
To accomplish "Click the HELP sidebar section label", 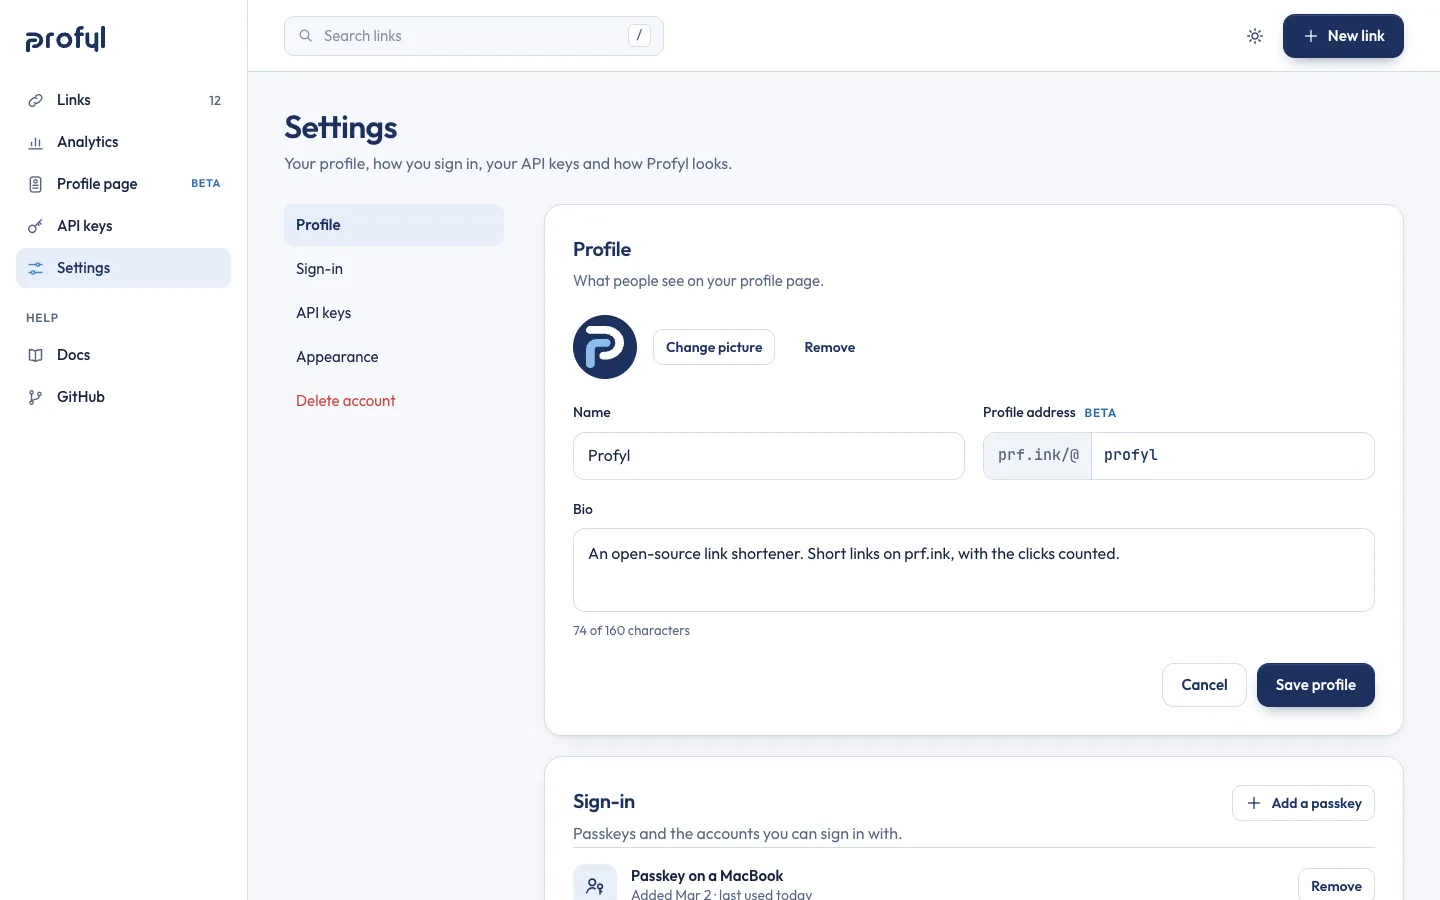I will 42,318.
